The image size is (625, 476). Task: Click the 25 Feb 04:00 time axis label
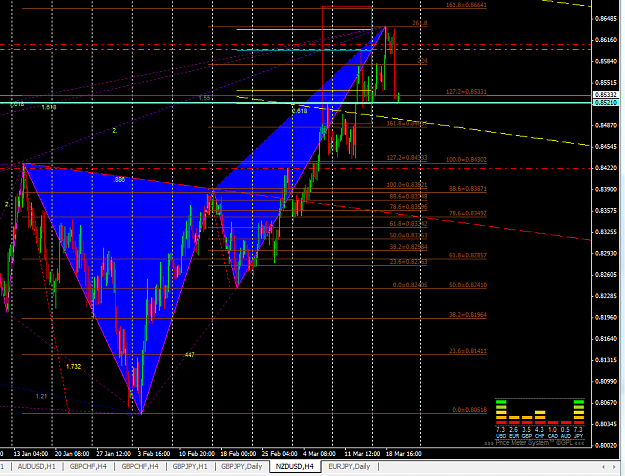(x=279, y=454)
